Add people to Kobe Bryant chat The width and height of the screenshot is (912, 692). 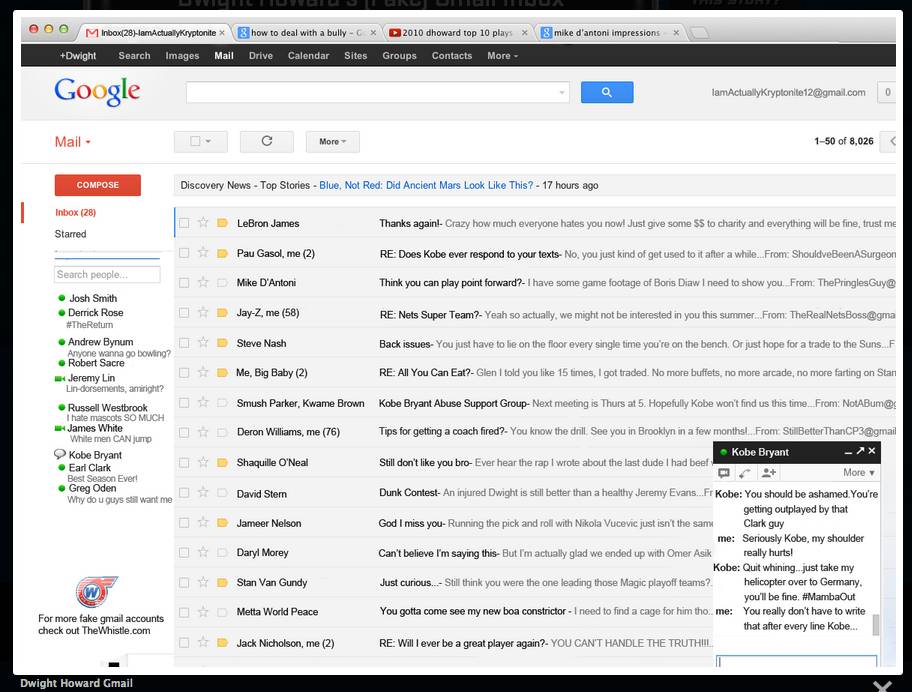tap(769, 473)
